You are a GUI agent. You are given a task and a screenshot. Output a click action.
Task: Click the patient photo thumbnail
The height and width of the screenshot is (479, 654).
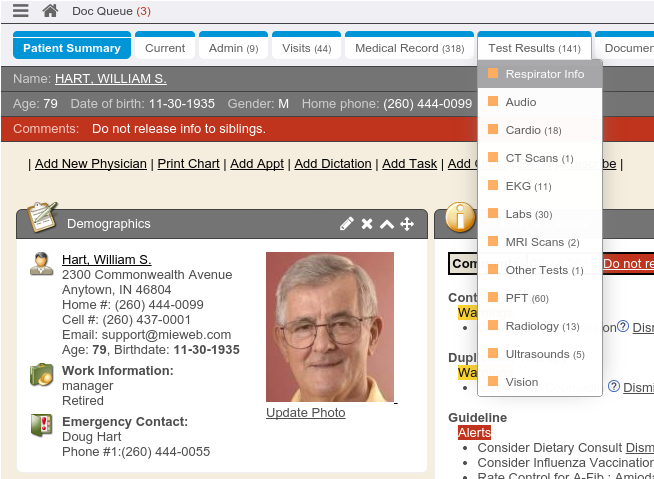click(x=330, y=327)
